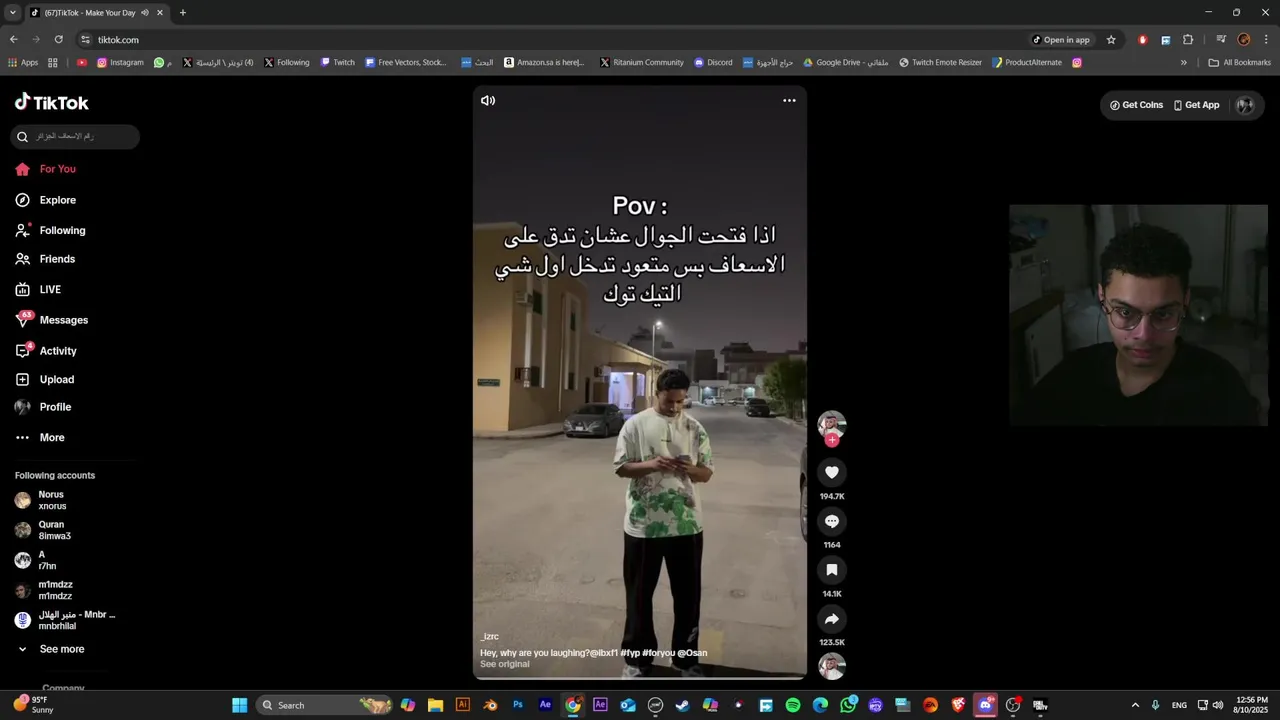
Task: Open the Chrome extensions puzzle icon
Action: pos(1188,40)
